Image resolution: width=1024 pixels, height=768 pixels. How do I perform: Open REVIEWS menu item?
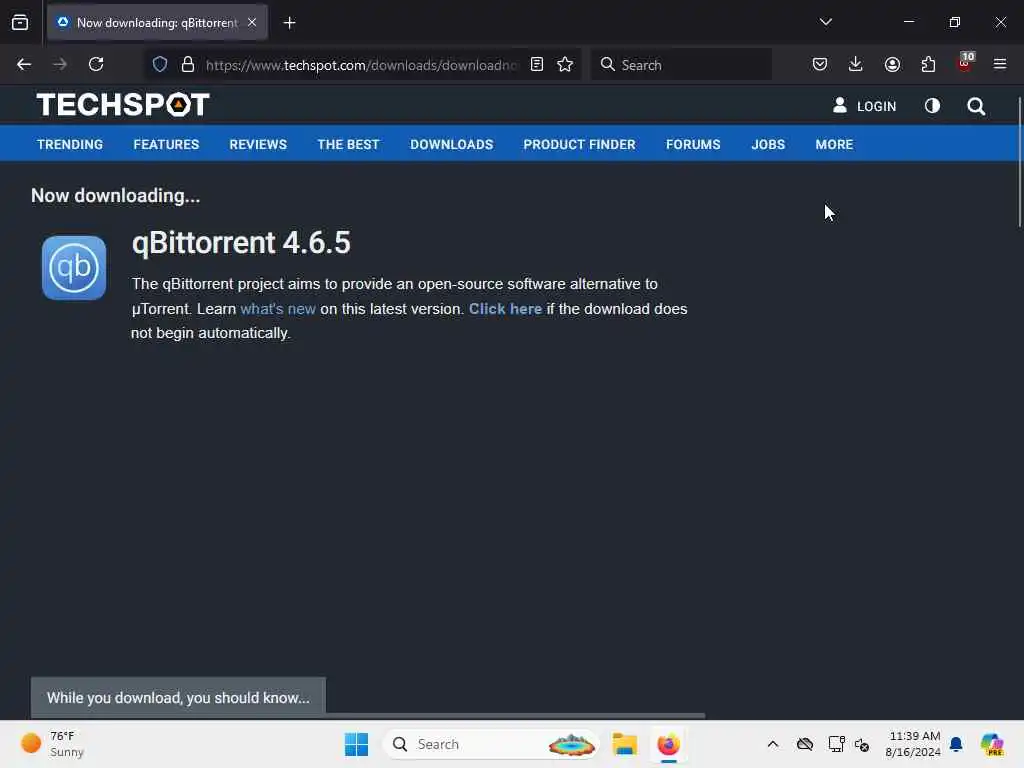[x=258, y=144]
